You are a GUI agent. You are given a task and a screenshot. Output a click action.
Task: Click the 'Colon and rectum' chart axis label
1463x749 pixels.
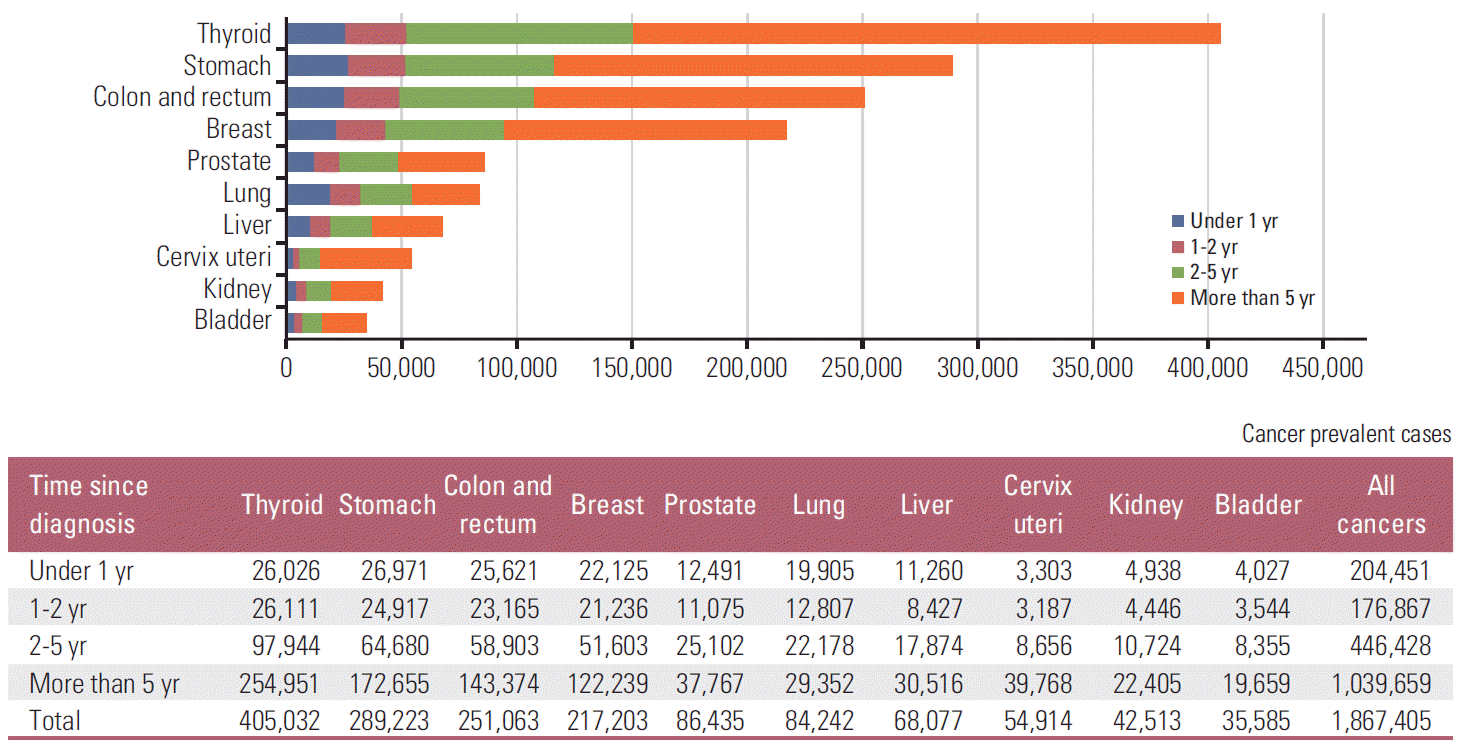(x=182, y=98)
